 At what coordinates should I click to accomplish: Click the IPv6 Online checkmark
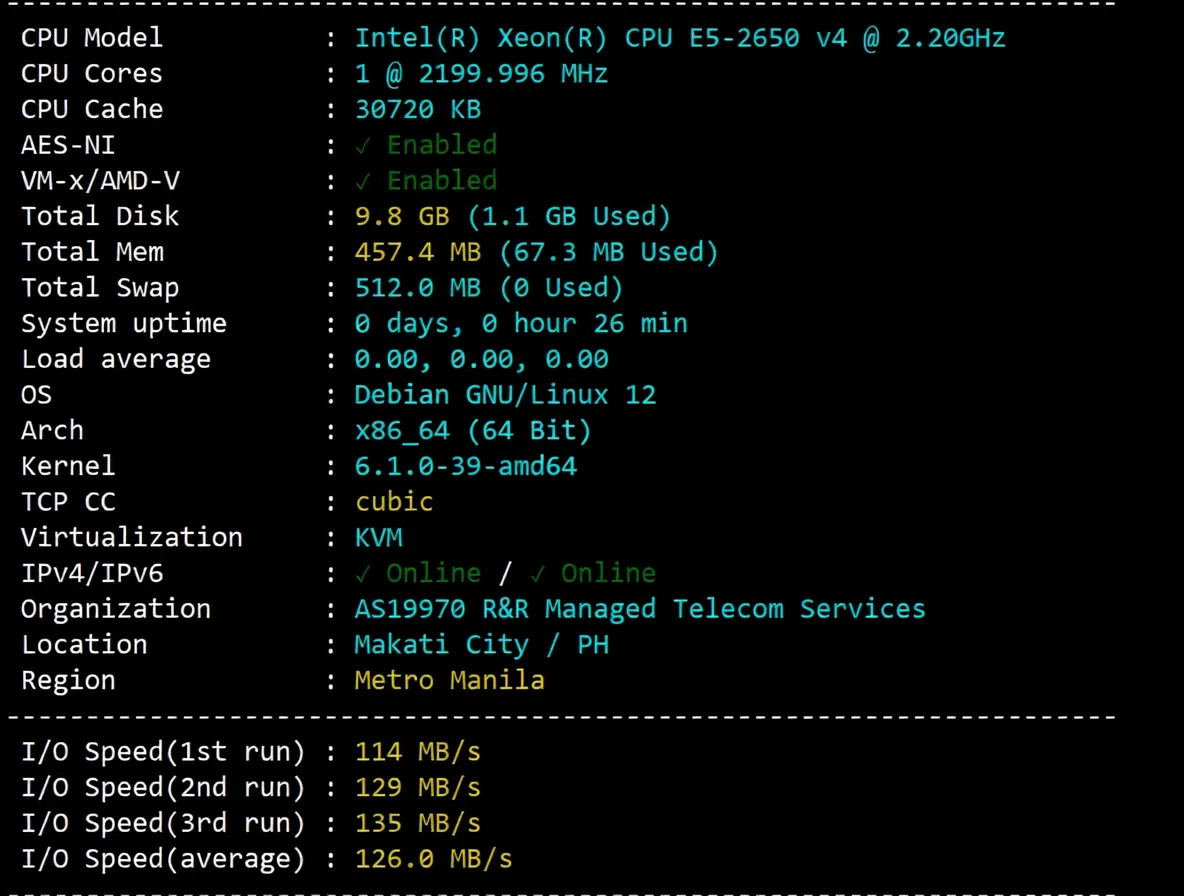pos(539,574)
